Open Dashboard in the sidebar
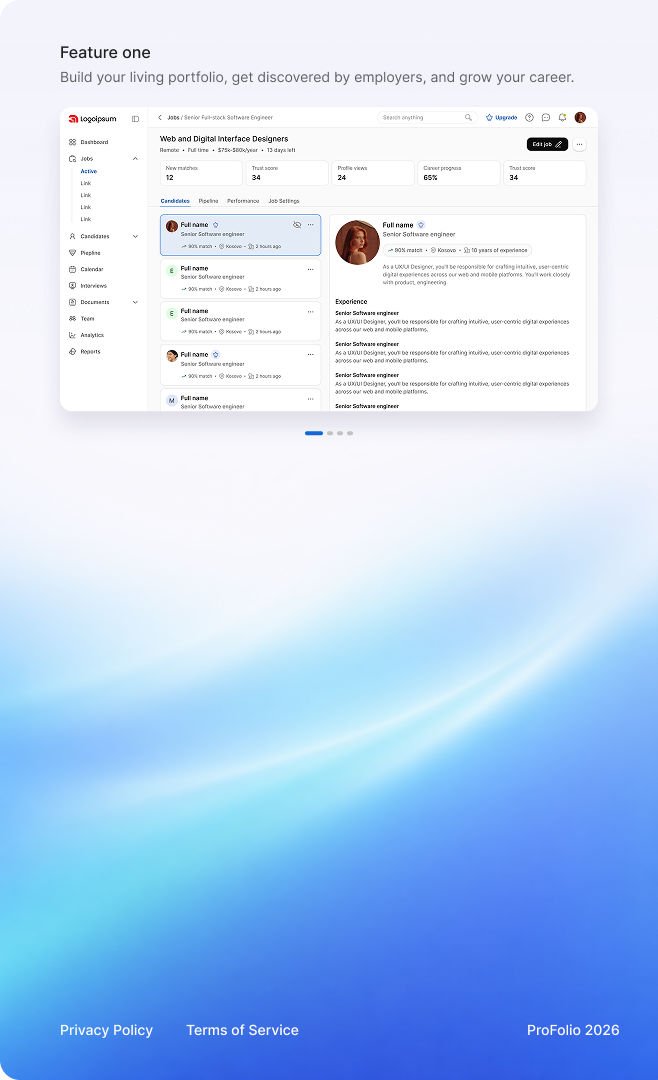This screenshot has height=1080, width=658. coord(94,142)
